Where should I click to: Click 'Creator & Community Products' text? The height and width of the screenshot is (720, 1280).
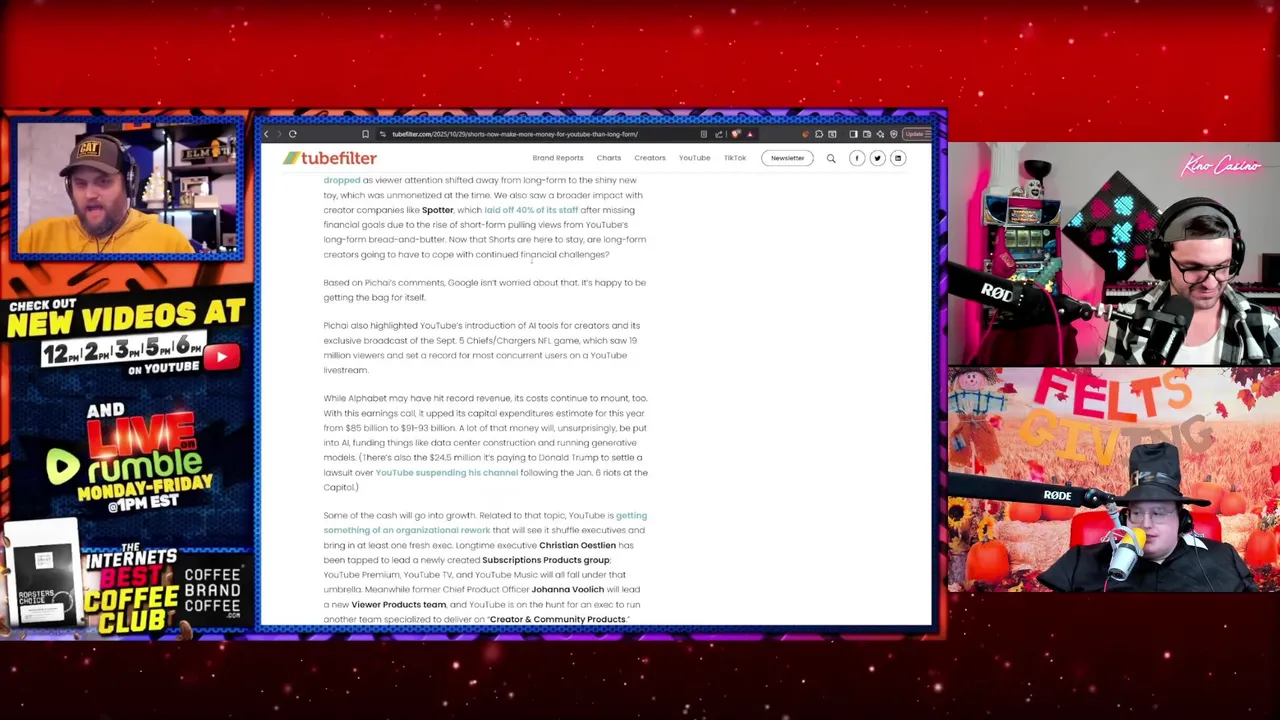coord(557,619)
